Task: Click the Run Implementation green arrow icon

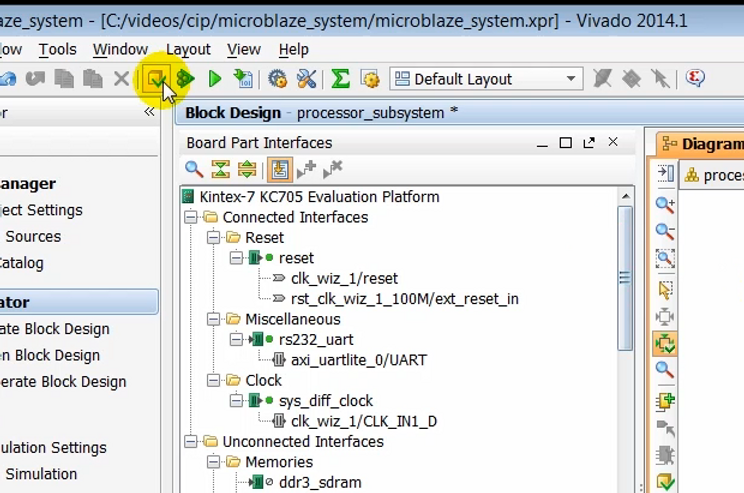Action: (214, 79)
